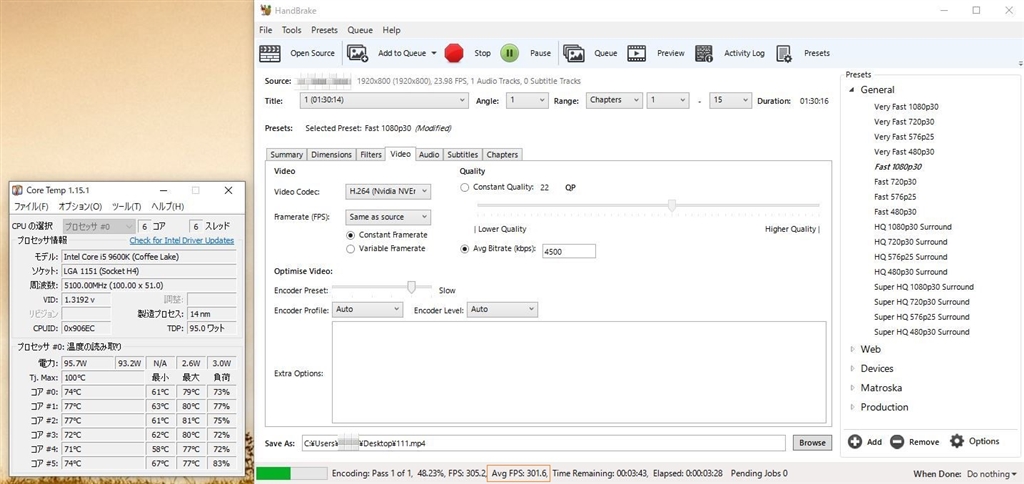Switch to the Chapters tab
The image size is (1024, 484).
click(502, 155)
